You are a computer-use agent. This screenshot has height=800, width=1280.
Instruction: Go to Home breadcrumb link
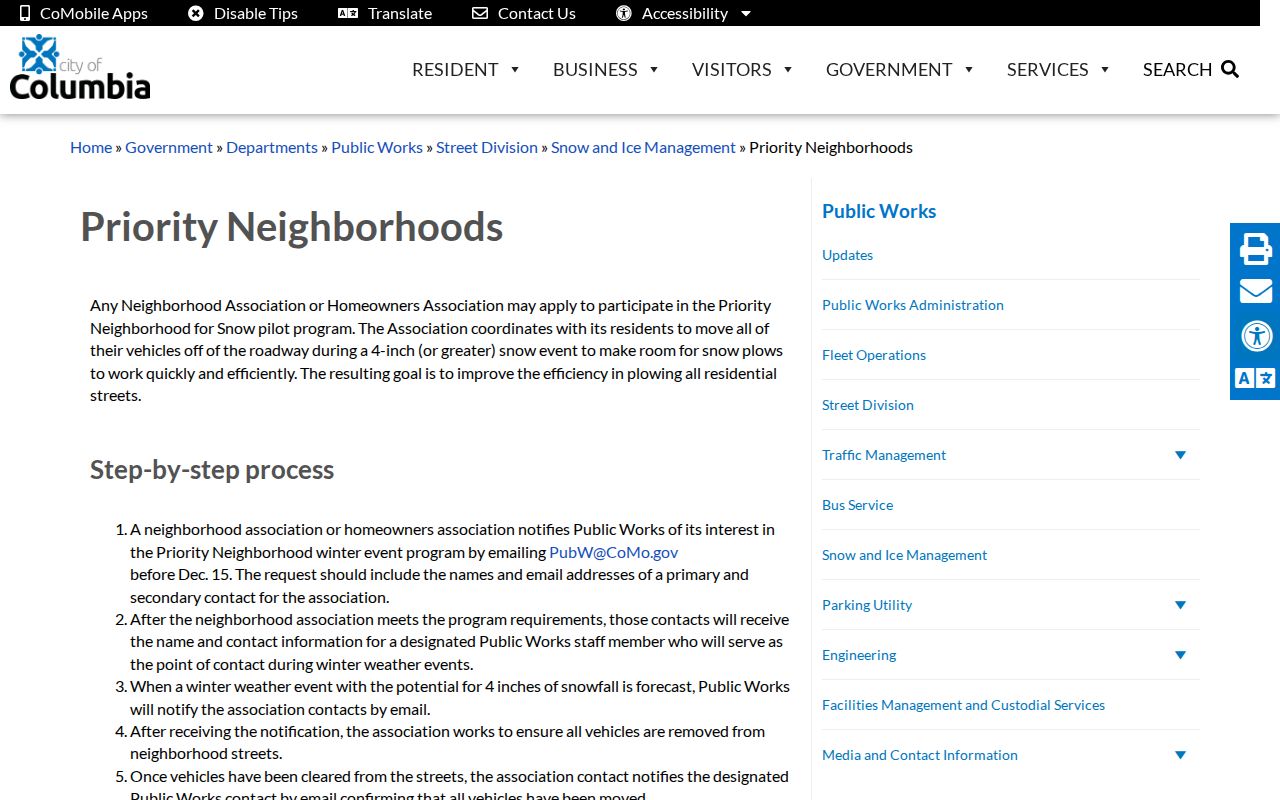pyautogui.click(x=91, y=147)
